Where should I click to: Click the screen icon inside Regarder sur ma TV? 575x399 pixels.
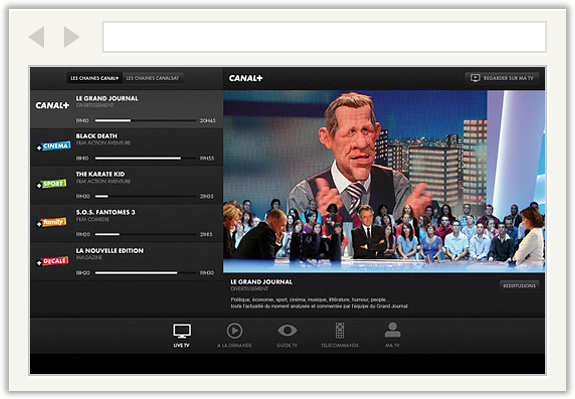tap(475, 78)
